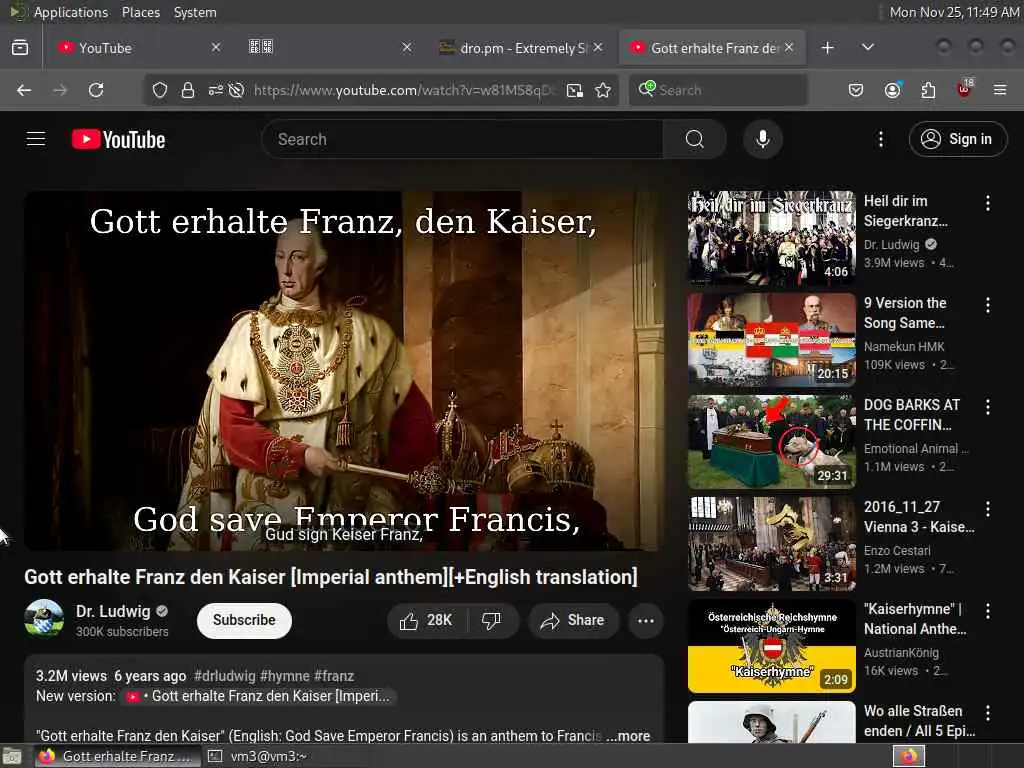Click the Share button

572,620
